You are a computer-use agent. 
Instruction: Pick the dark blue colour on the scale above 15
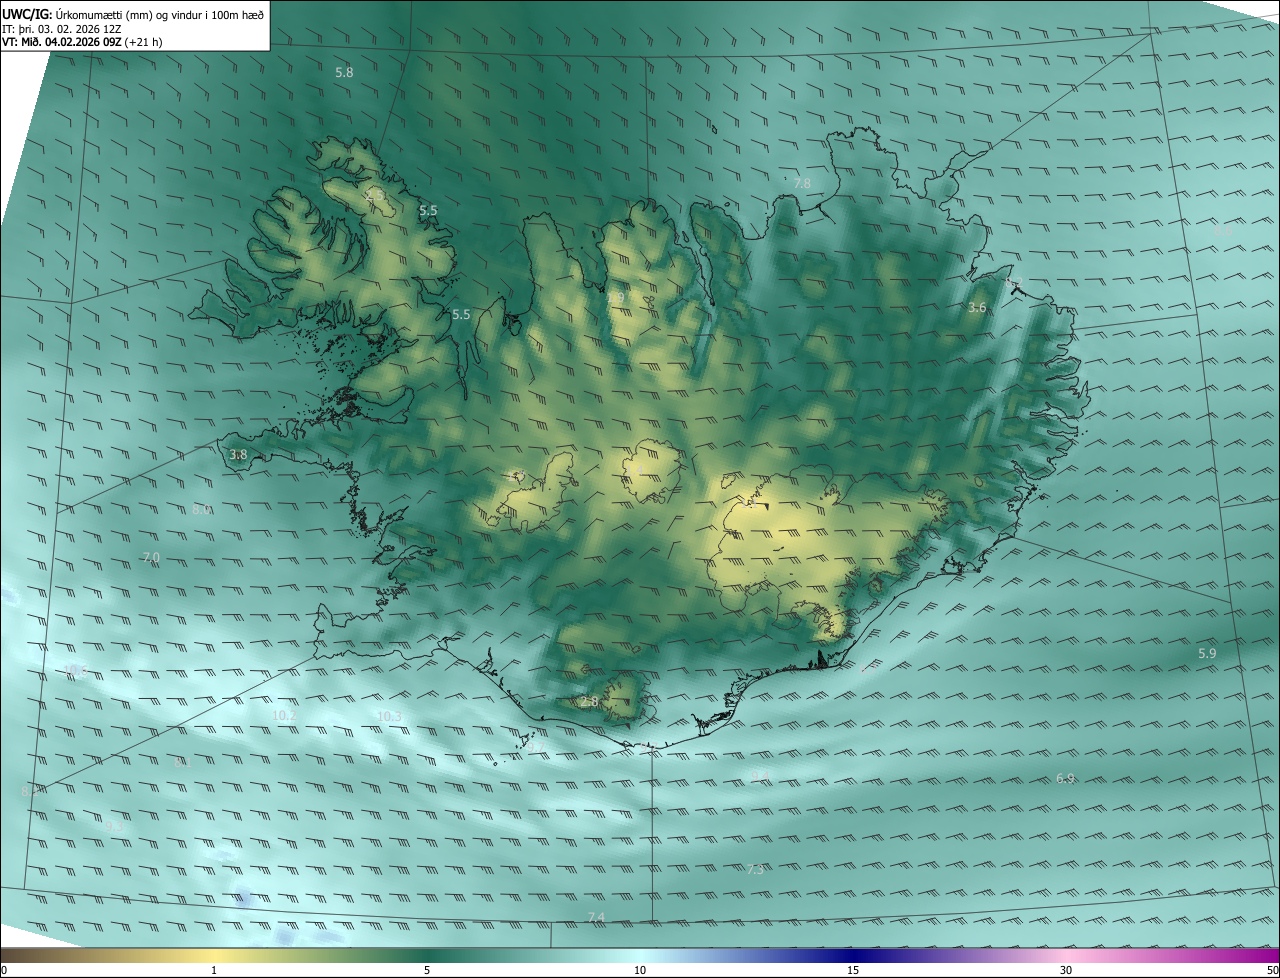(853, 955)
